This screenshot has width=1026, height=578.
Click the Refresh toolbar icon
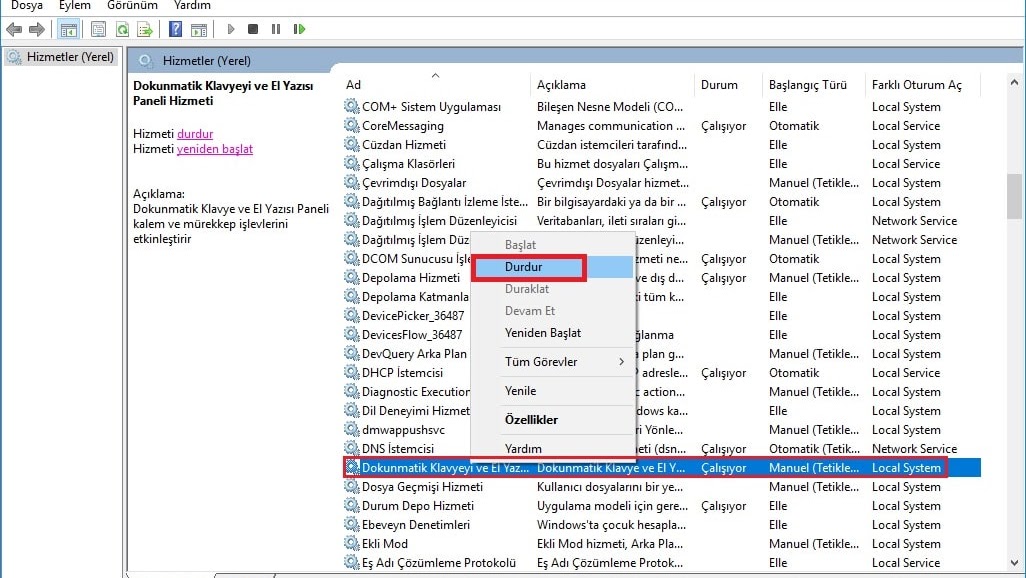[122, 29]
